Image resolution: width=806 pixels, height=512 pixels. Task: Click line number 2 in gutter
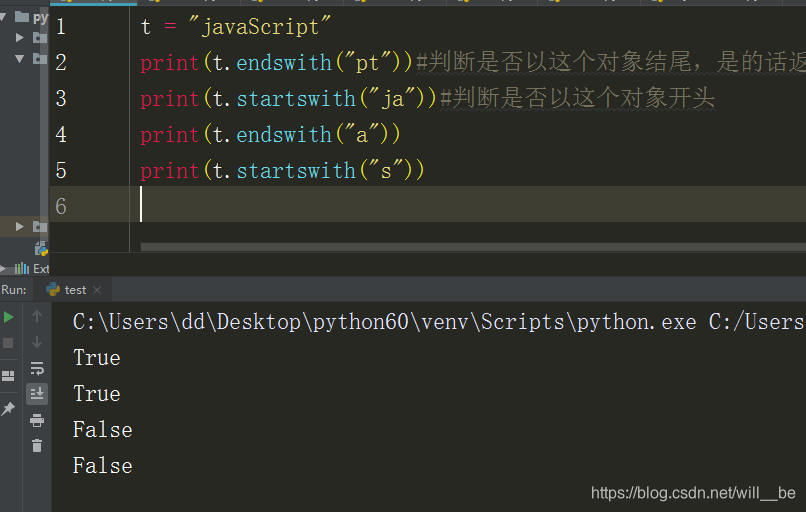(61, 62)
